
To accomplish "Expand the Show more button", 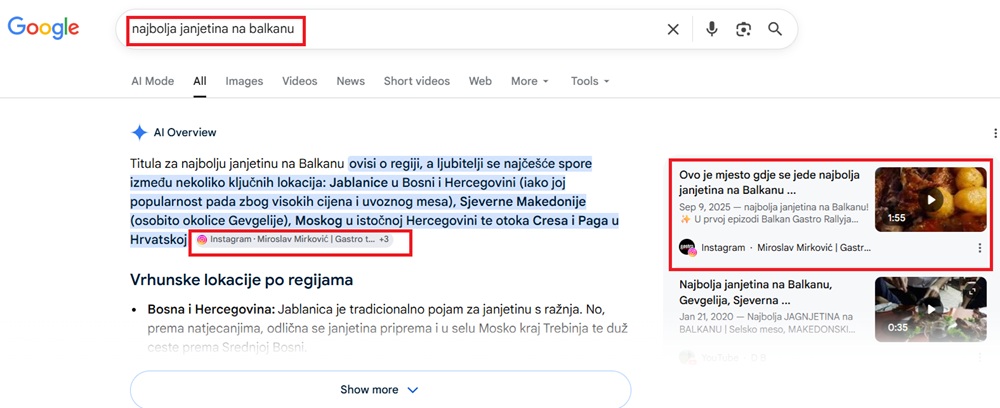I will click(380, 390).
